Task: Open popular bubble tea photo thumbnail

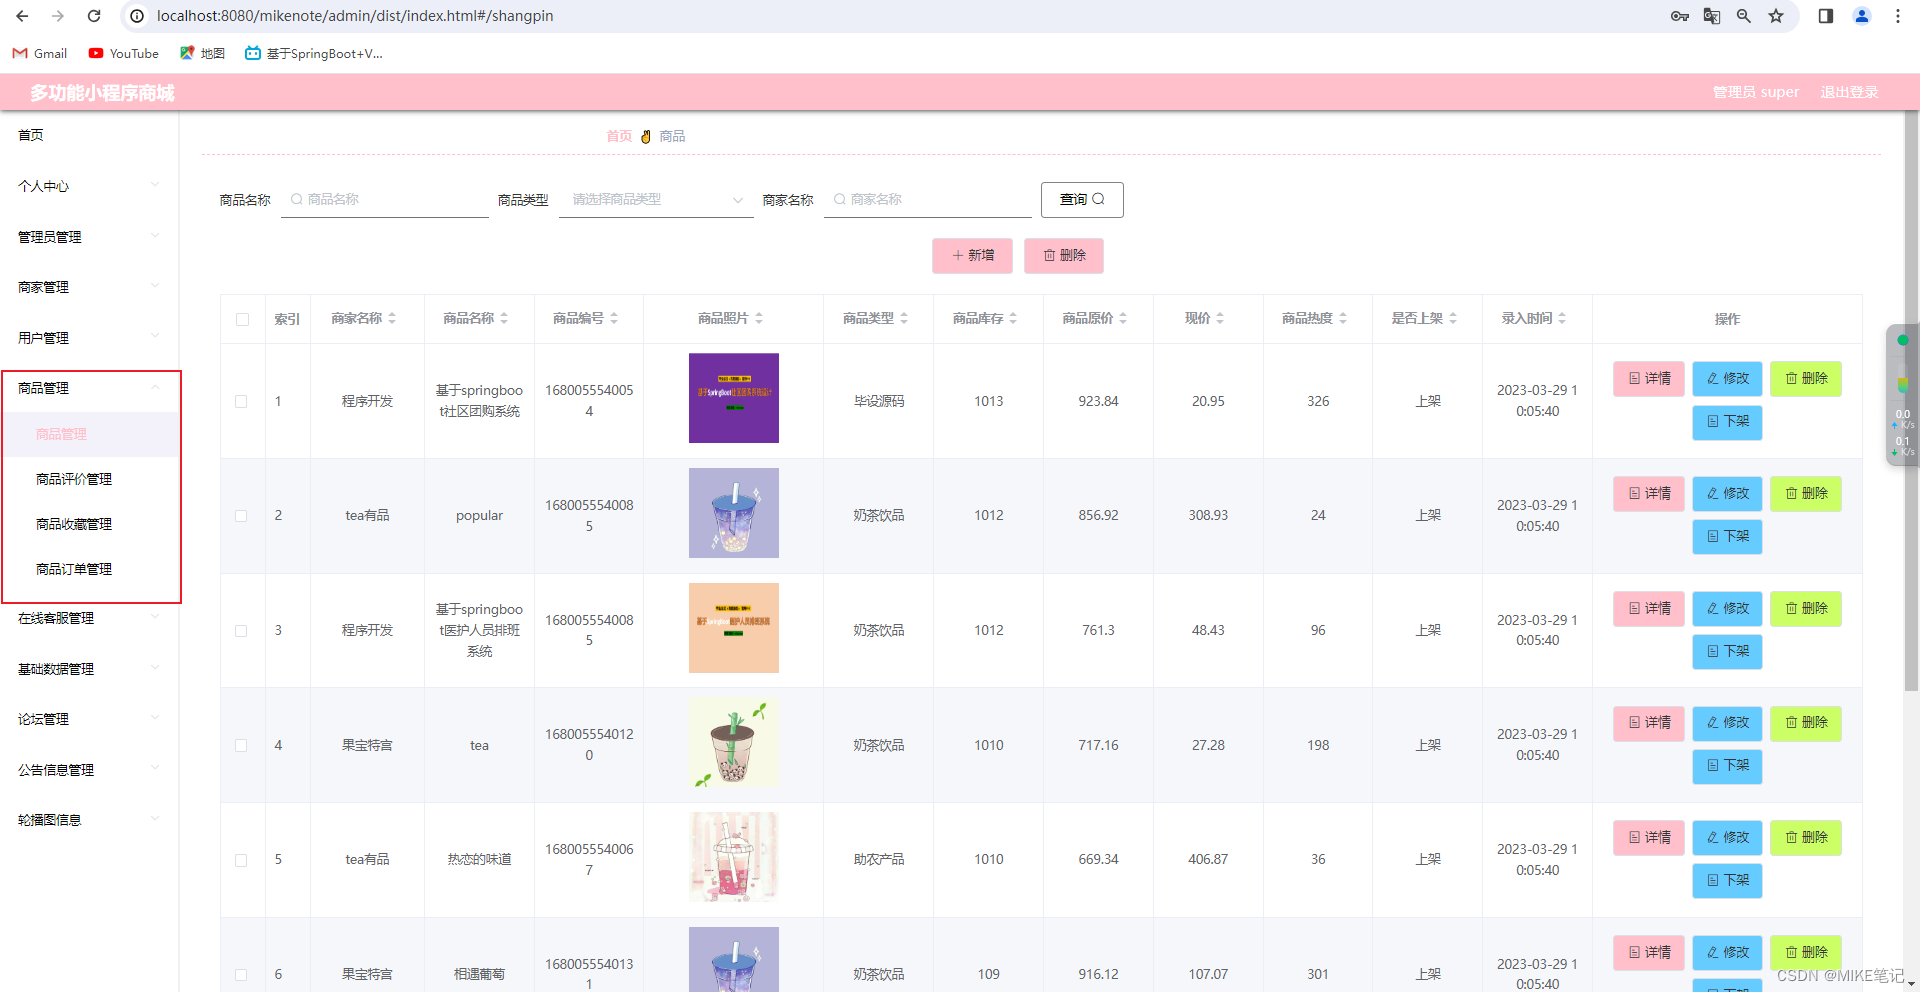Action: pyautogui.click(x=734, y=513)
